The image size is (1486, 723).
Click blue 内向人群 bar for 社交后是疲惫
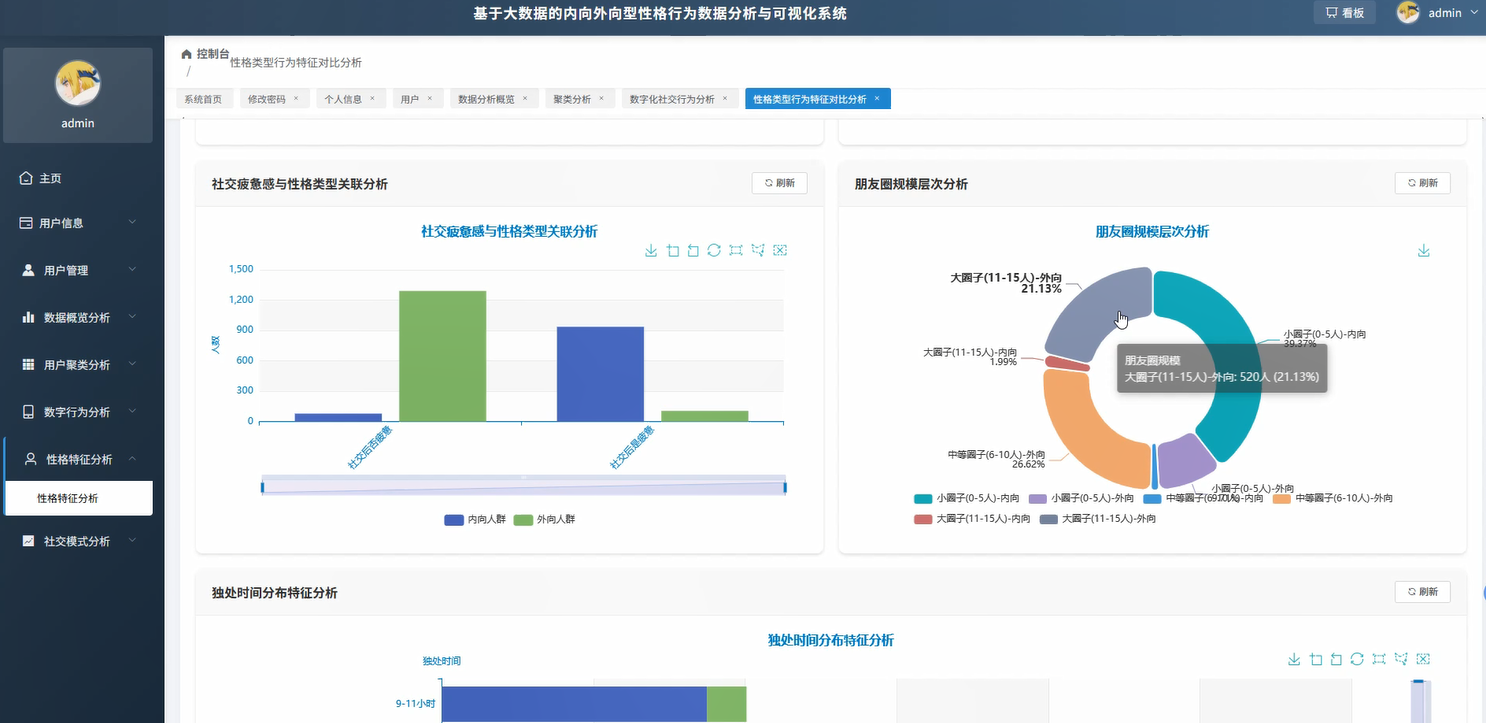coord(600,374)
